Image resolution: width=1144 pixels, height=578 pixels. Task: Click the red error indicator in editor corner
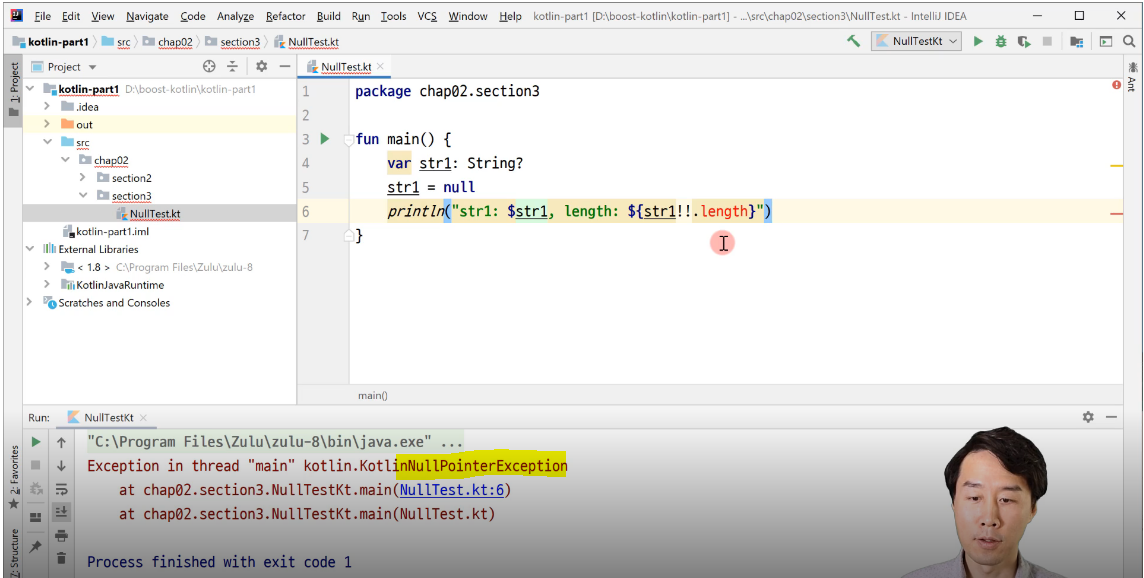pyautogui.click(x=1116, y=85)
